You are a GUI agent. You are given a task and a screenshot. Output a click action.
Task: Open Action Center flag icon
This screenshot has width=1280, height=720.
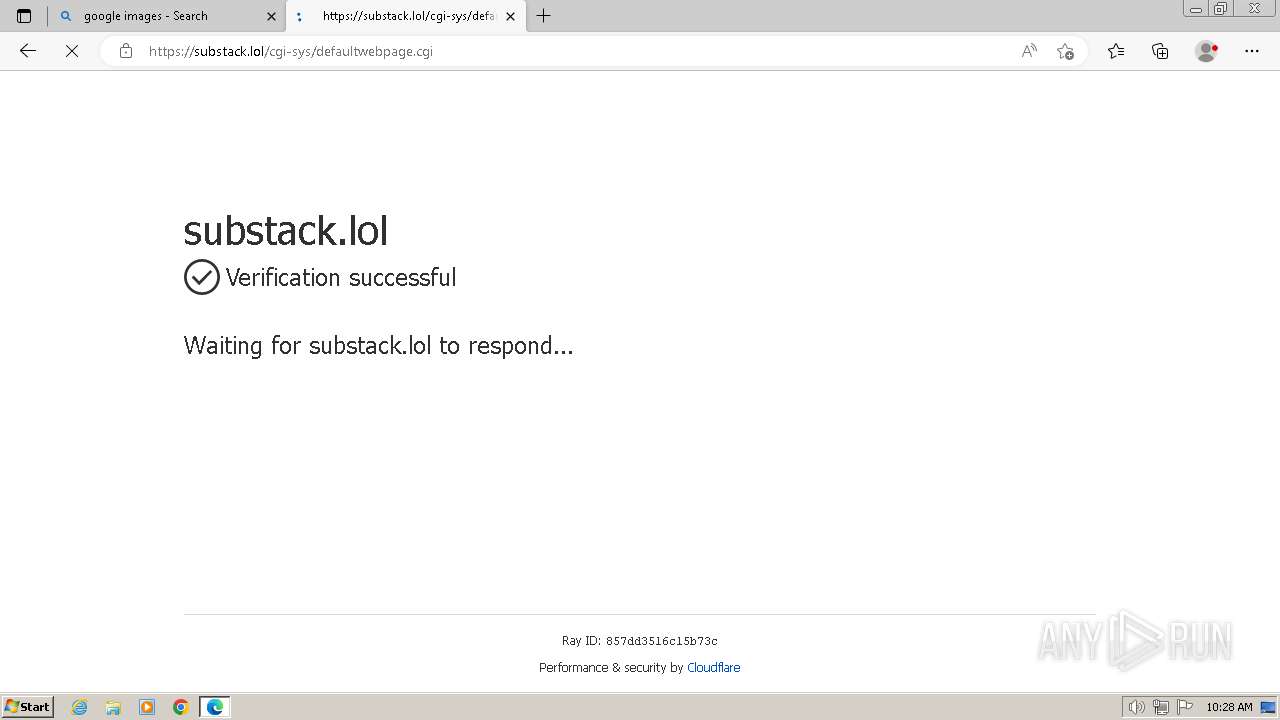(x=1185, y=707)
